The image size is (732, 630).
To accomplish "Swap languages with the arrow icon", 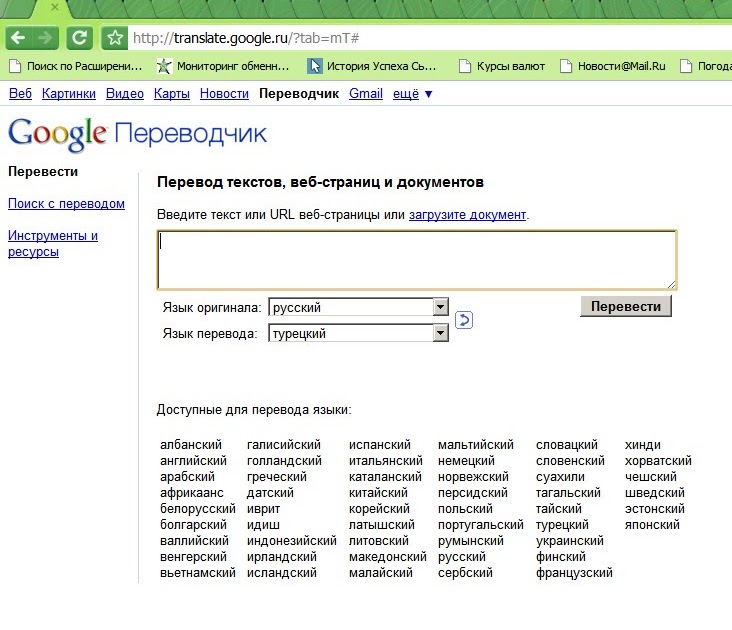I will click(463, 320).
